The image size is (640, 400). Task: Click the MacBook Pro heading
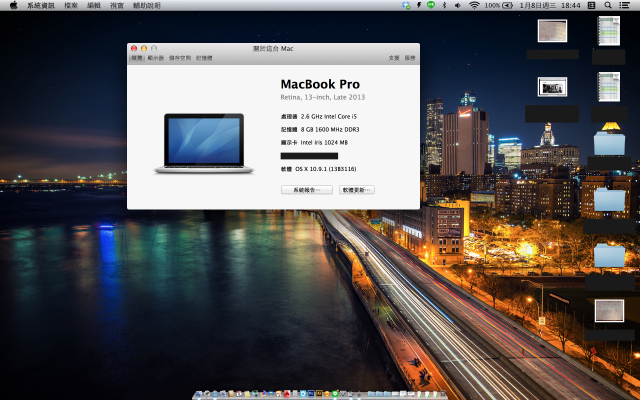(x=320, y=84)
